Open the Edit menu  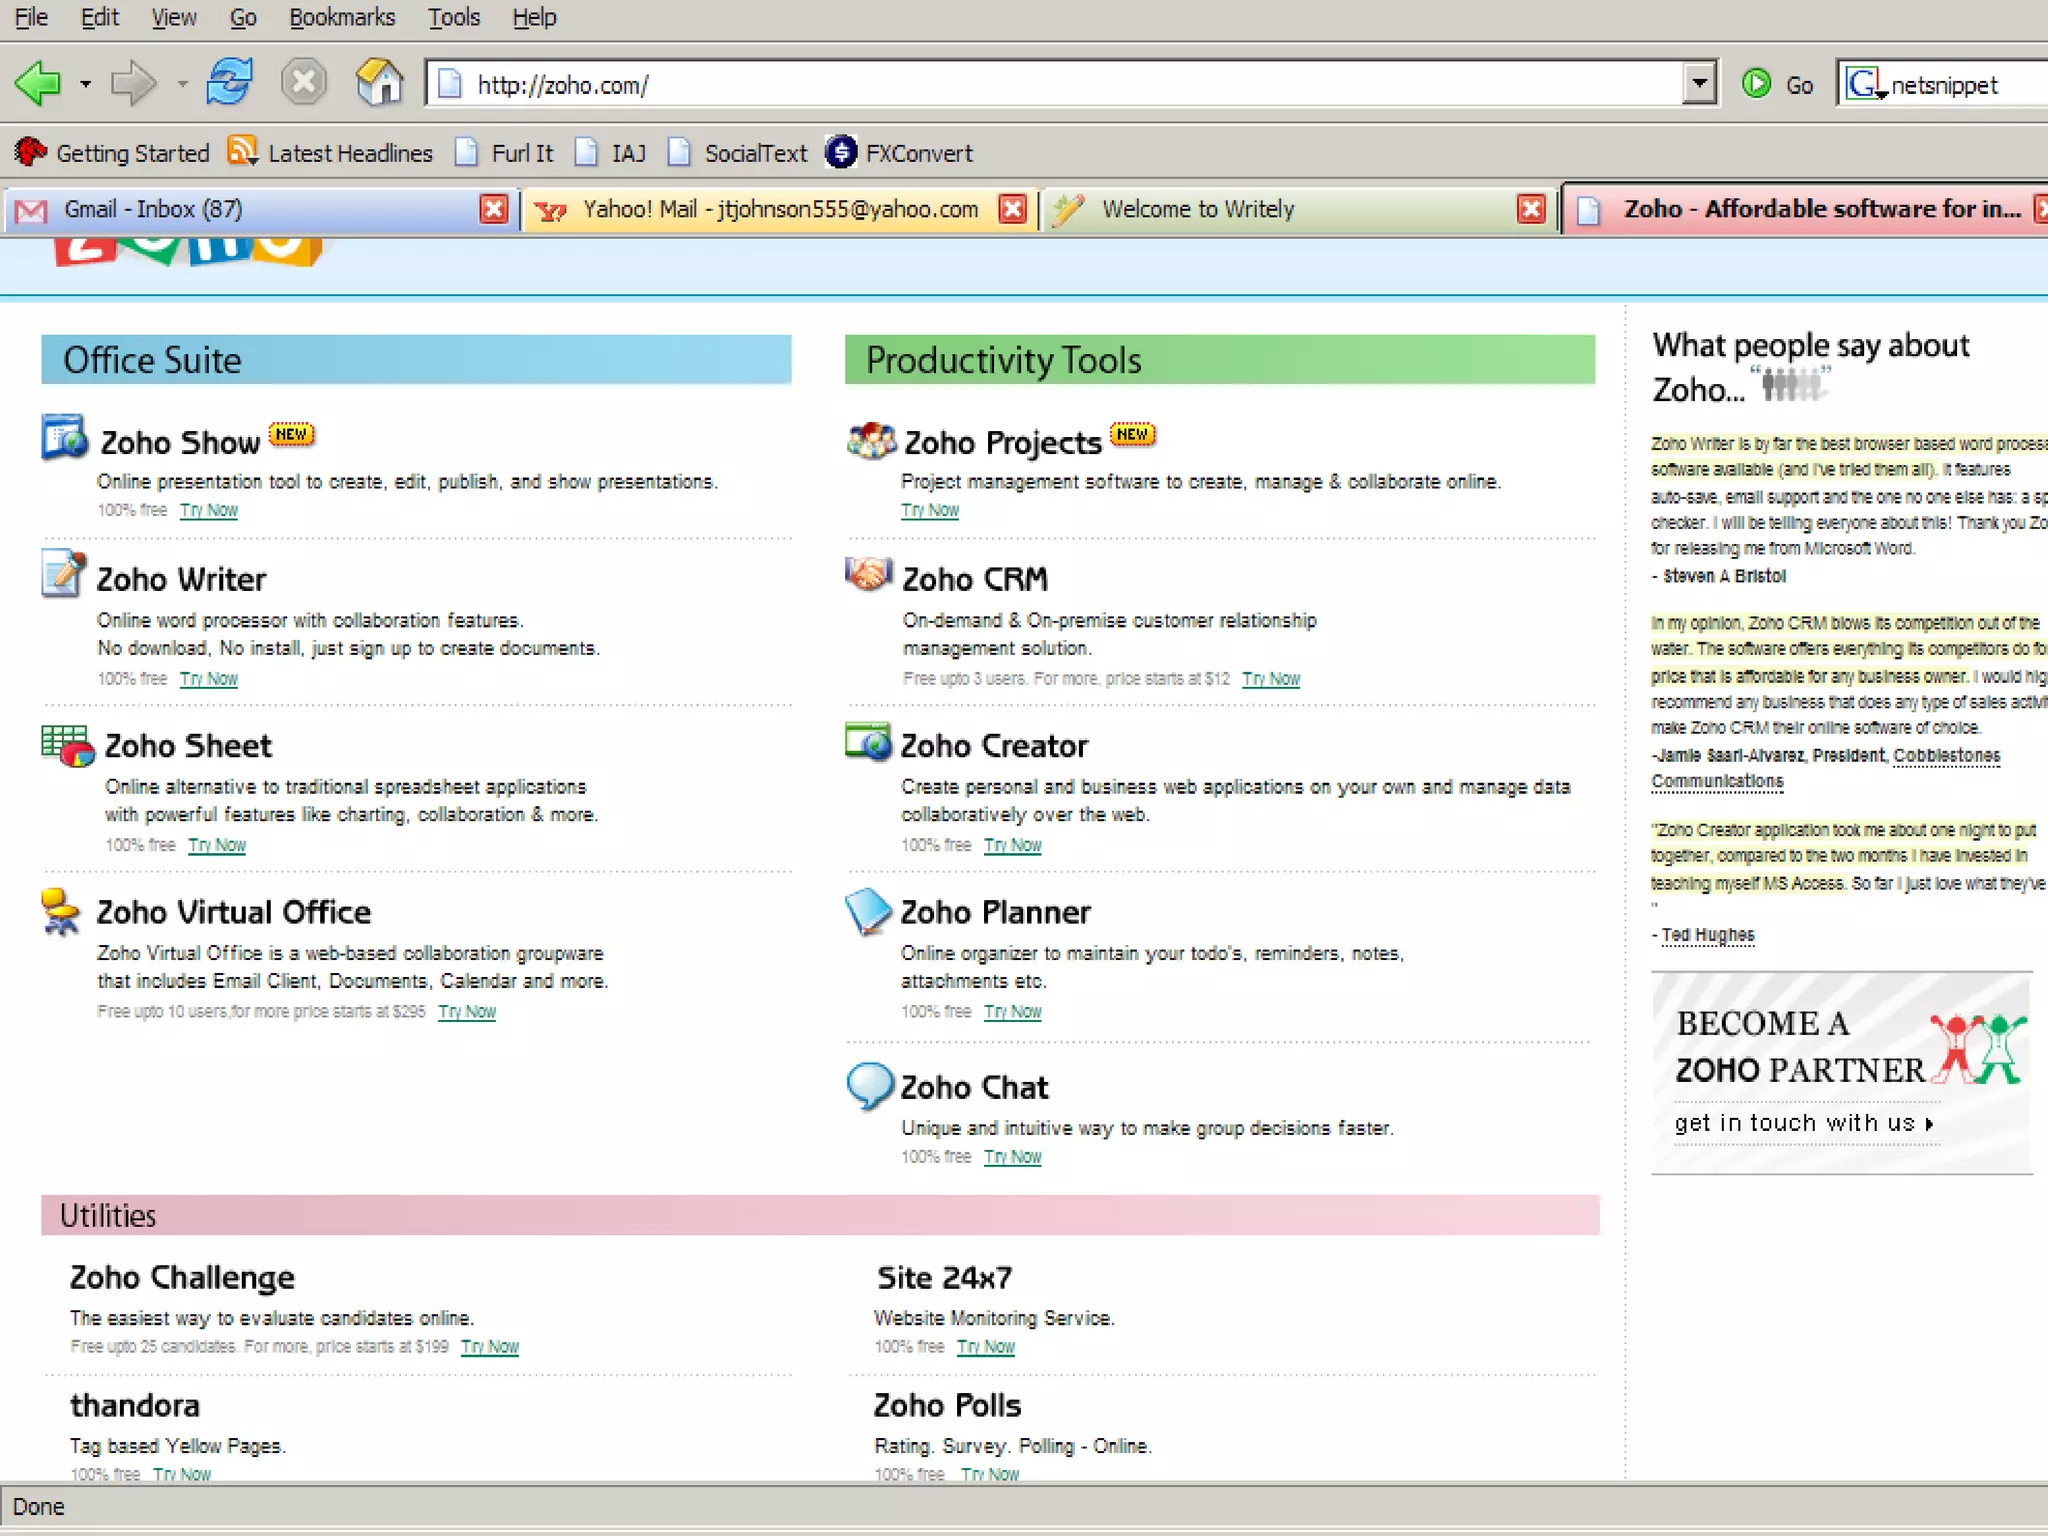99,18
